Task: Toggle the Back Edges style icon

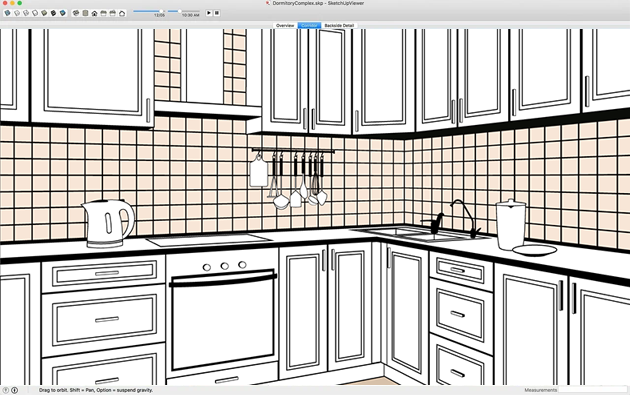Action: pyautogui.click(x=17, y=13)
